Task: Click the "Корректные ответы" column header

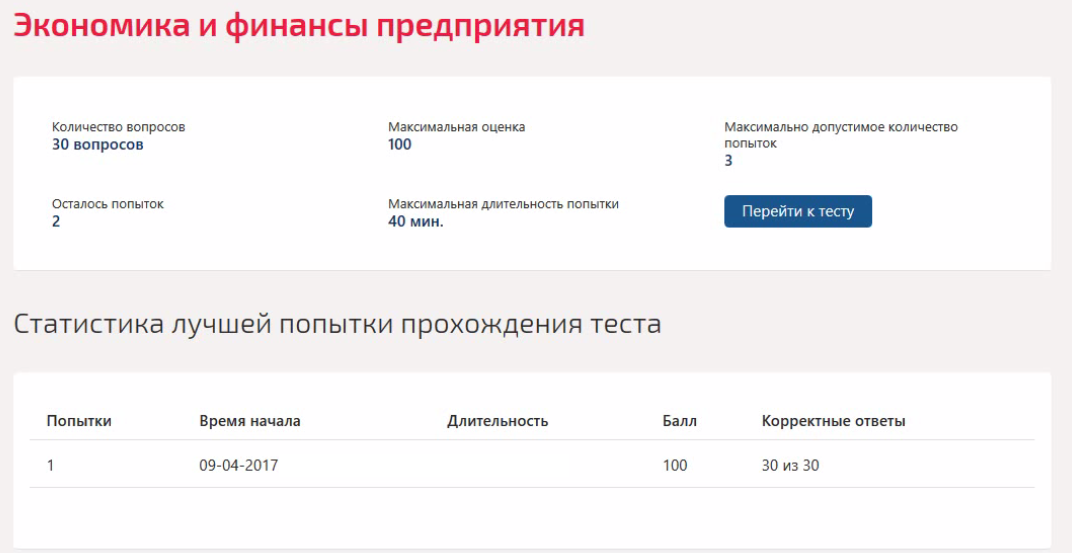Action: pyautogui.click(x=833, y=421)
